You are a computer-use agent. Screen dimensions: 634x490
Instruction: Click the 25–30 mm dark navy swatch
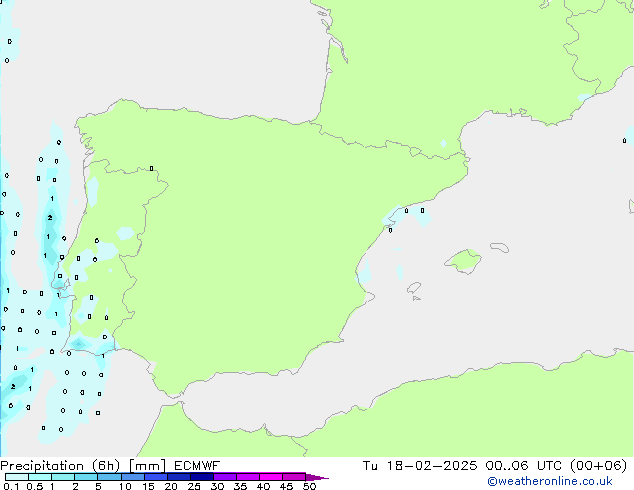click(202, 477)
